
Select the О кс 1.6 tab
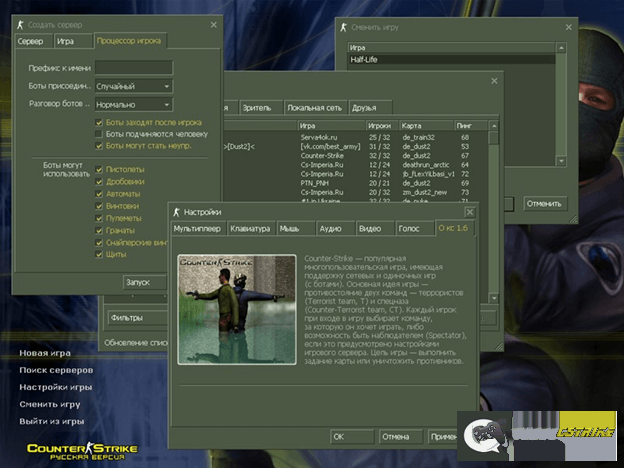pos(454,228)
